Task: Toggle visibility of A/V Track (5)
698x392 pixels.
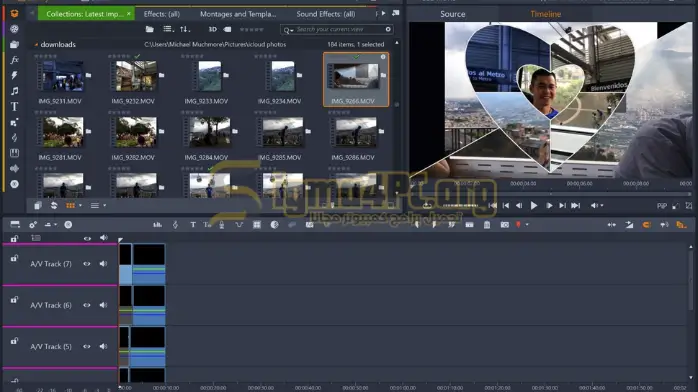Action: 87,347
